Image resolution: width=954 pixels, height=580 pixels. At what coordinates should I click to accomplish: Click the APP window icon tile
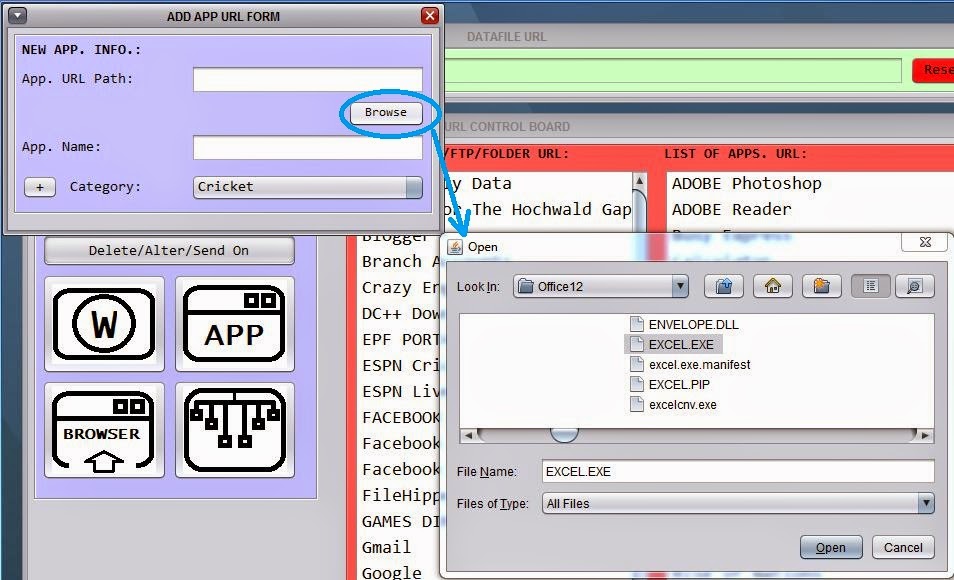(x=235, y=324)
